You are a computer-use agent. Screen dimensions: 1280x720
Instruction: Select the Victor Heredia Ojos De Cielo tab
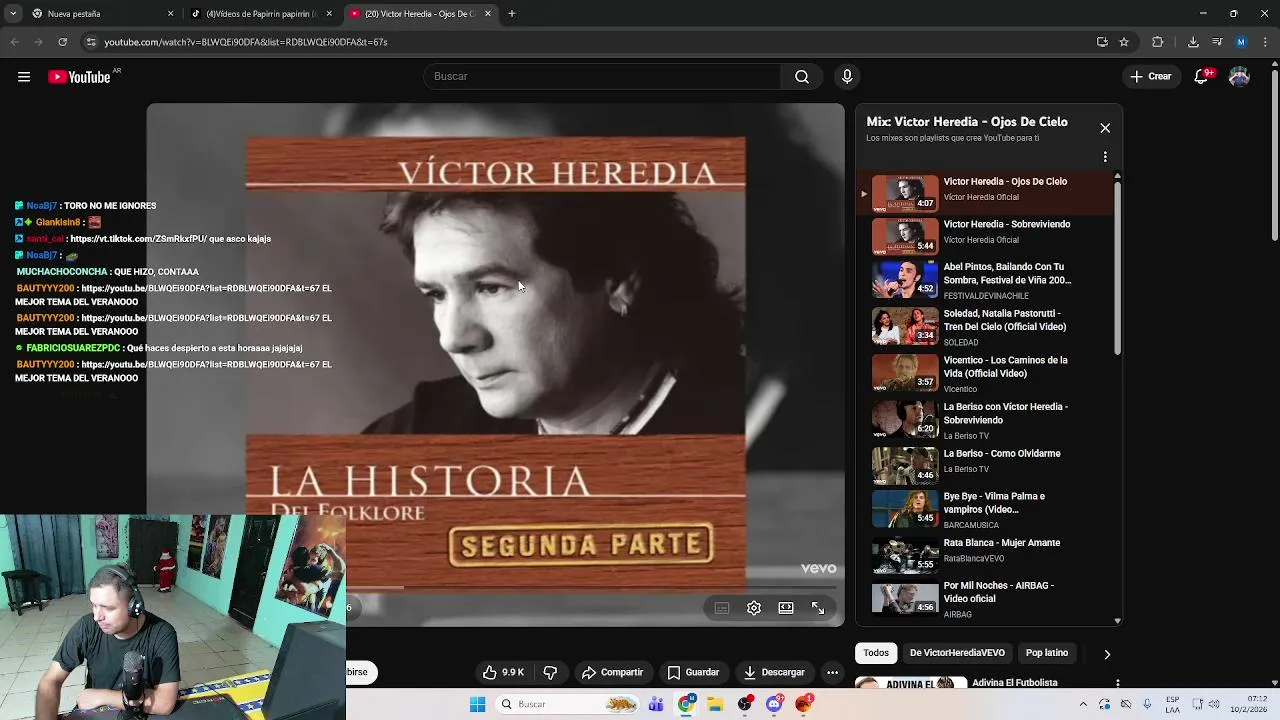tap(420, 14)
